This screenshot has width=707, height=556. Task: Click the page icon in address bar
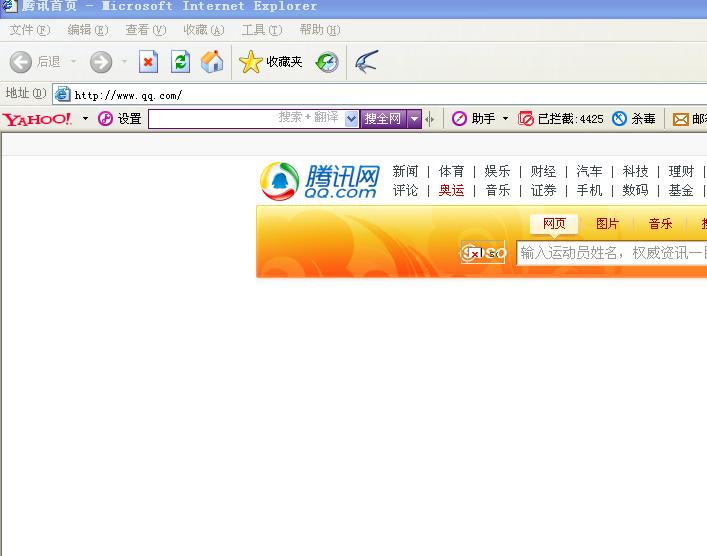click(63, 95)
